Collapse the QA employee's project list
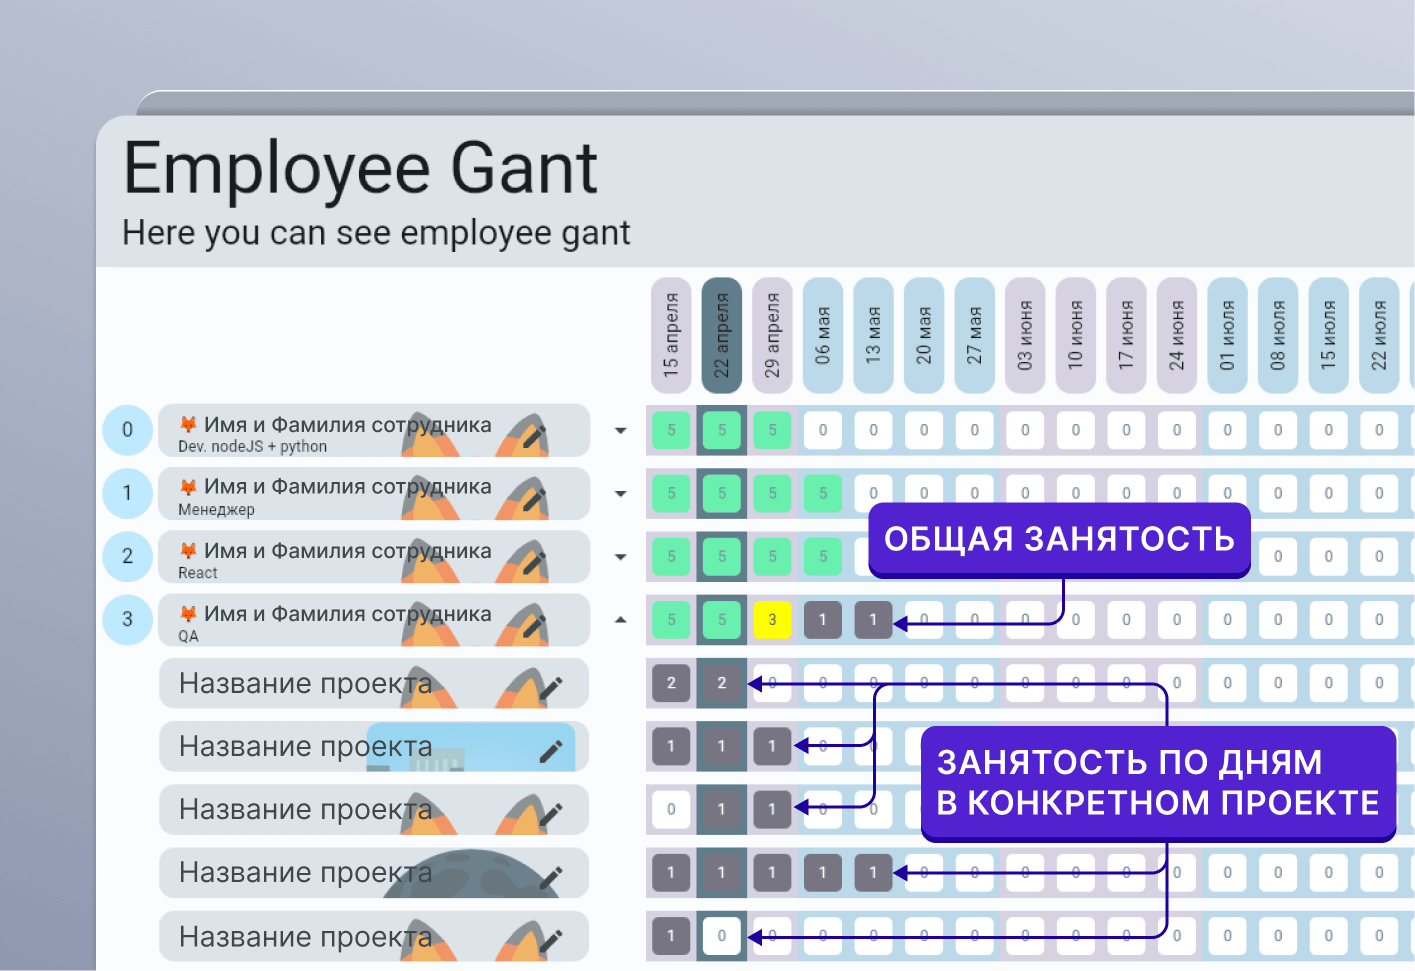The width and height of the screenshot is (1415, 971). 621,620
